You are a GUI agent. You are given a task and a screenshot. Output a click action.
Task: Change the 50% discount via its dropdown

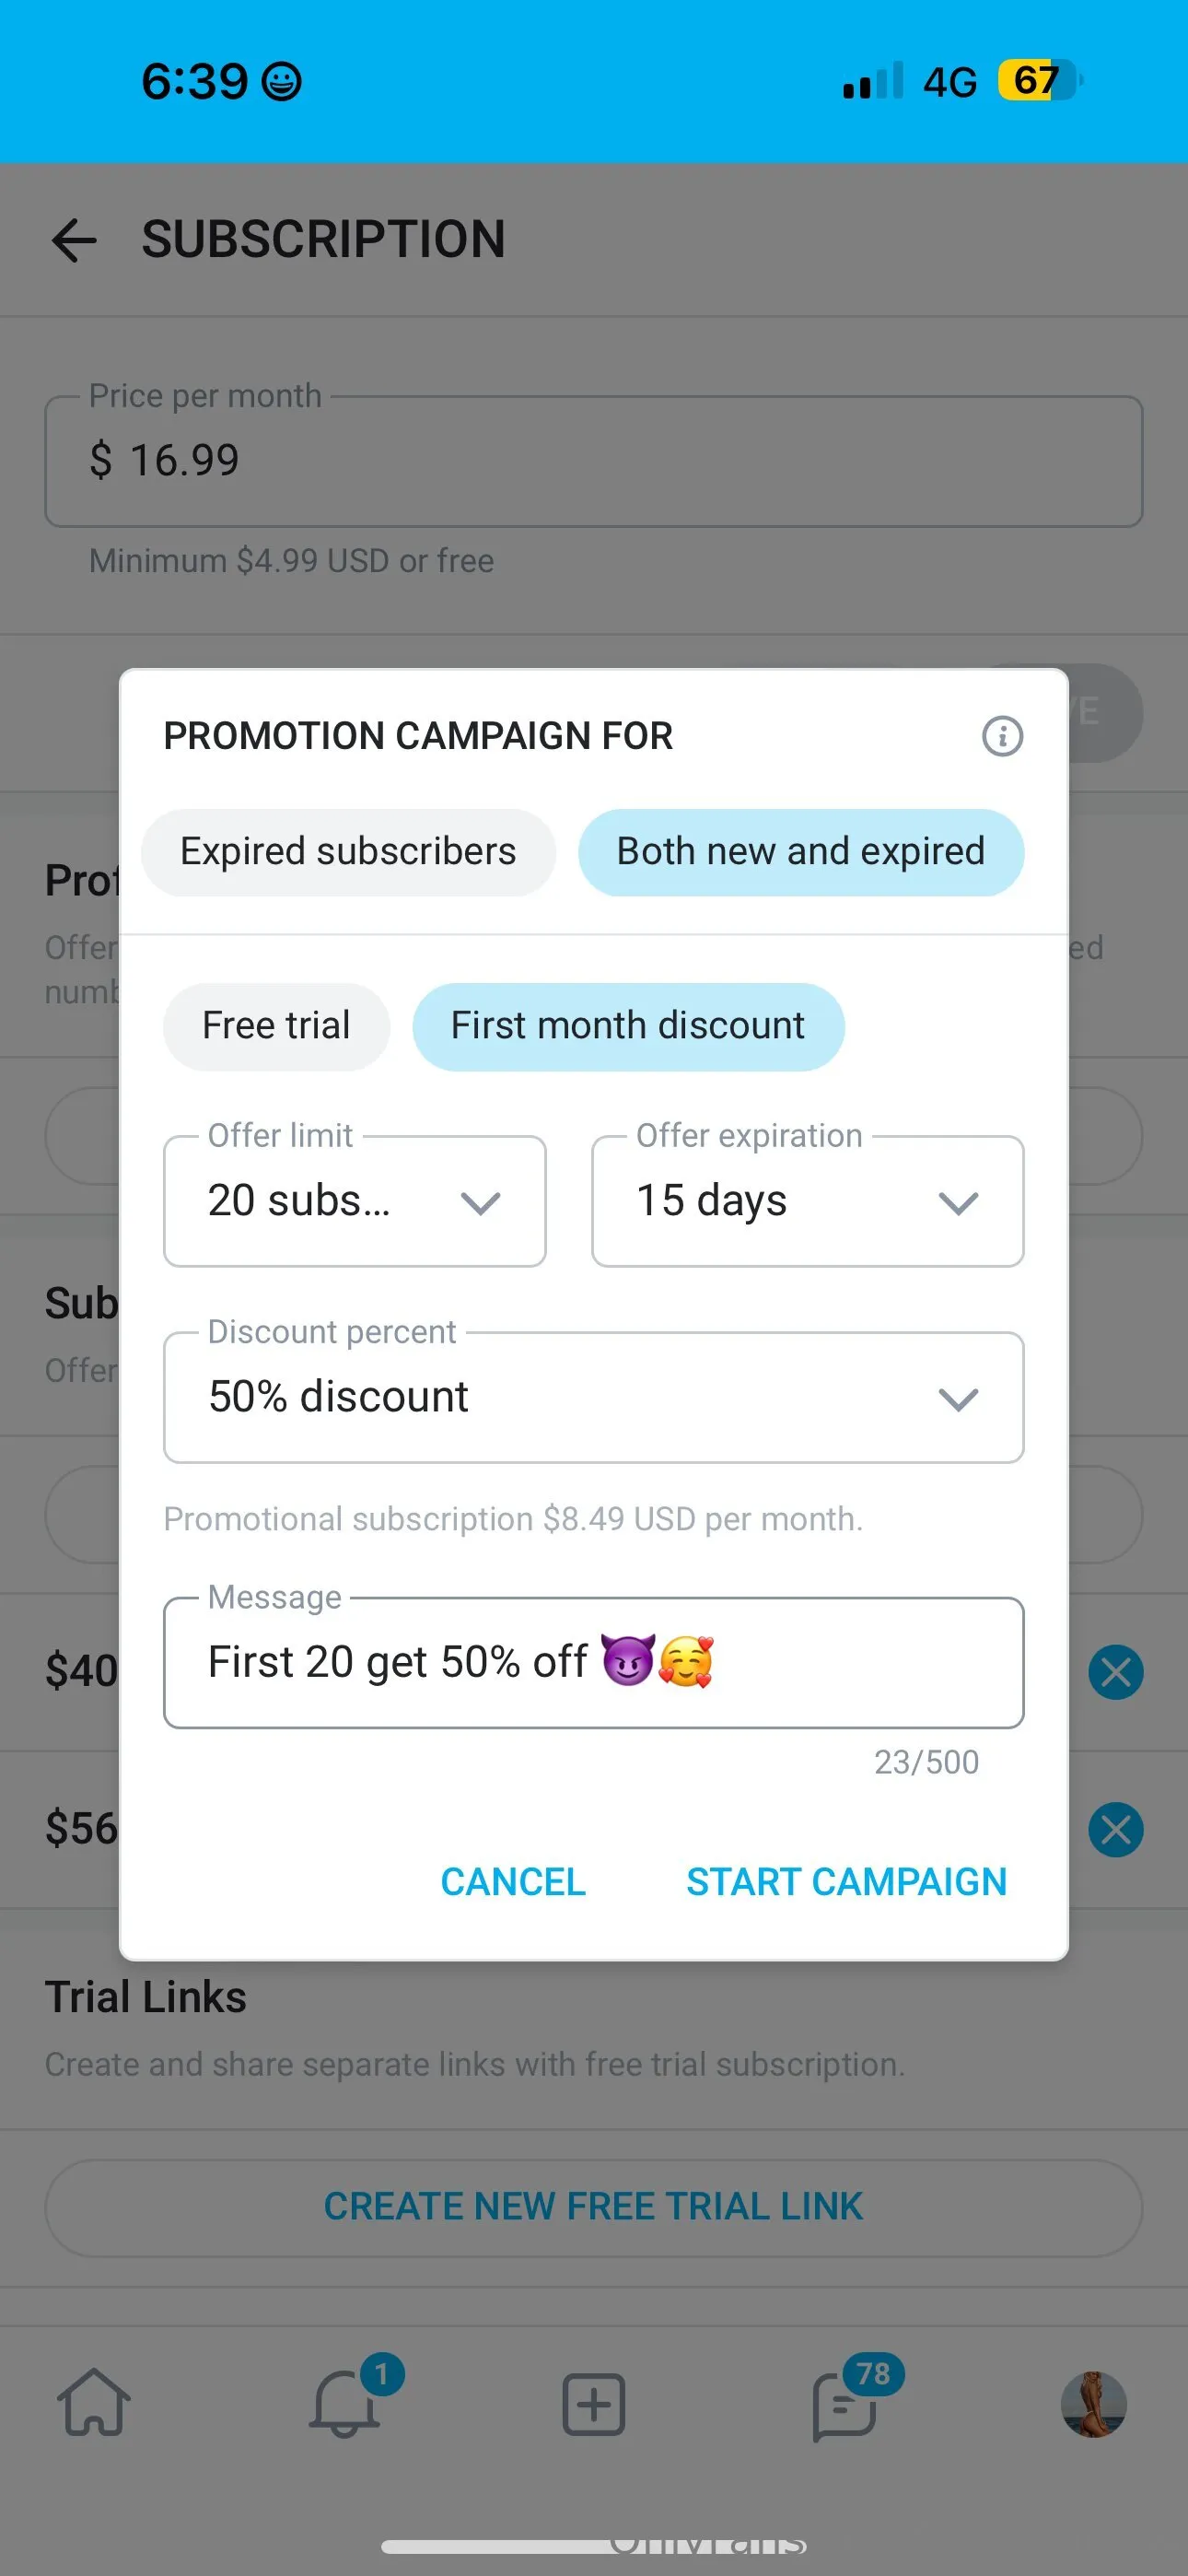coord(594,1397)
